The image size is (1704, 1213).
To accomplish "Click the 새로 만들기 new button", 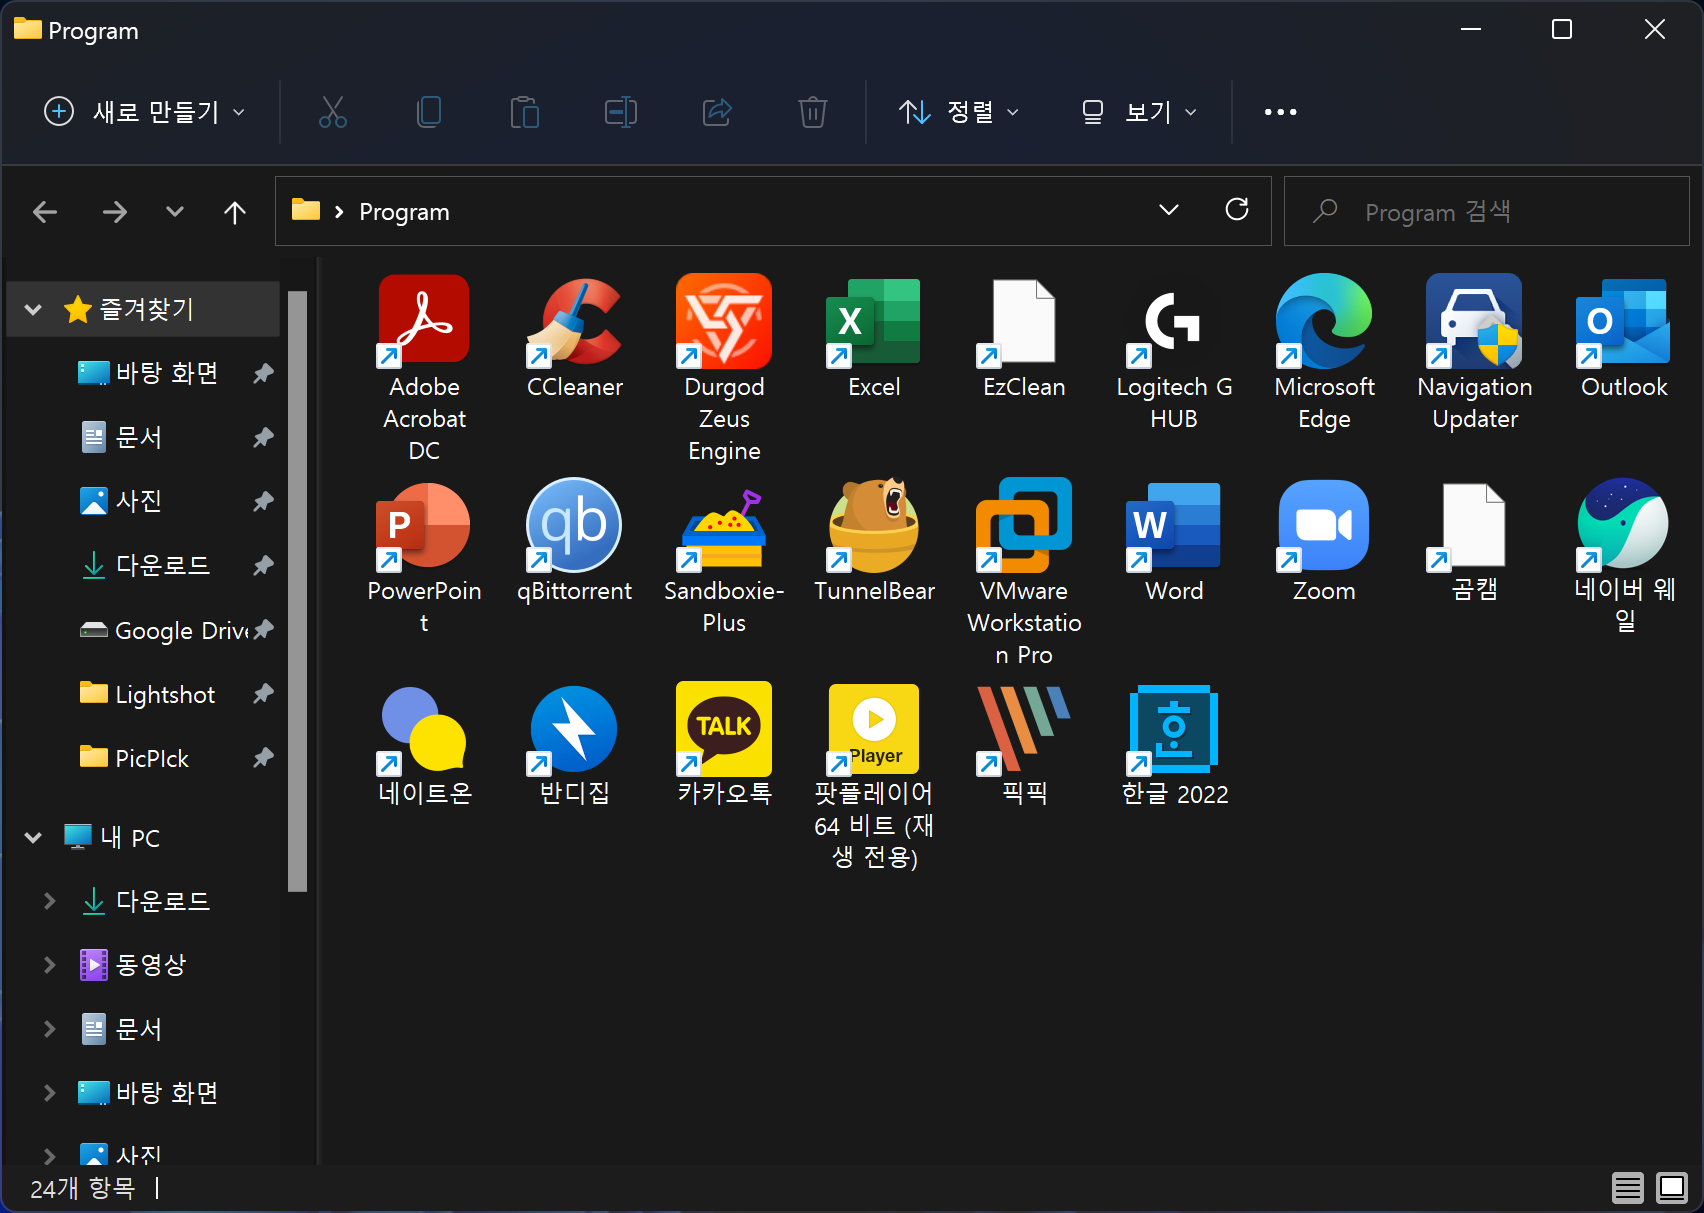I will pyautogui.click(x=144, y=112).
